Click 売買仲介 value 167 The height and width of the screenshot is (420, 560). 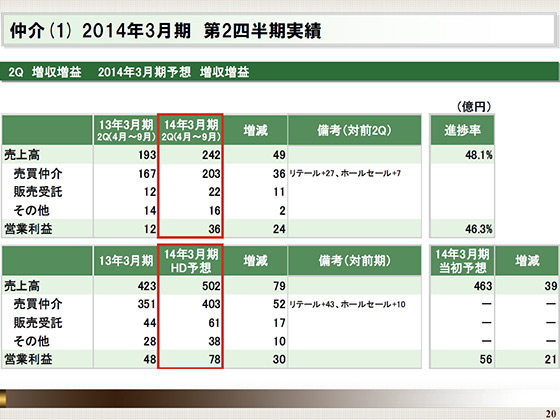click(148, 174)
